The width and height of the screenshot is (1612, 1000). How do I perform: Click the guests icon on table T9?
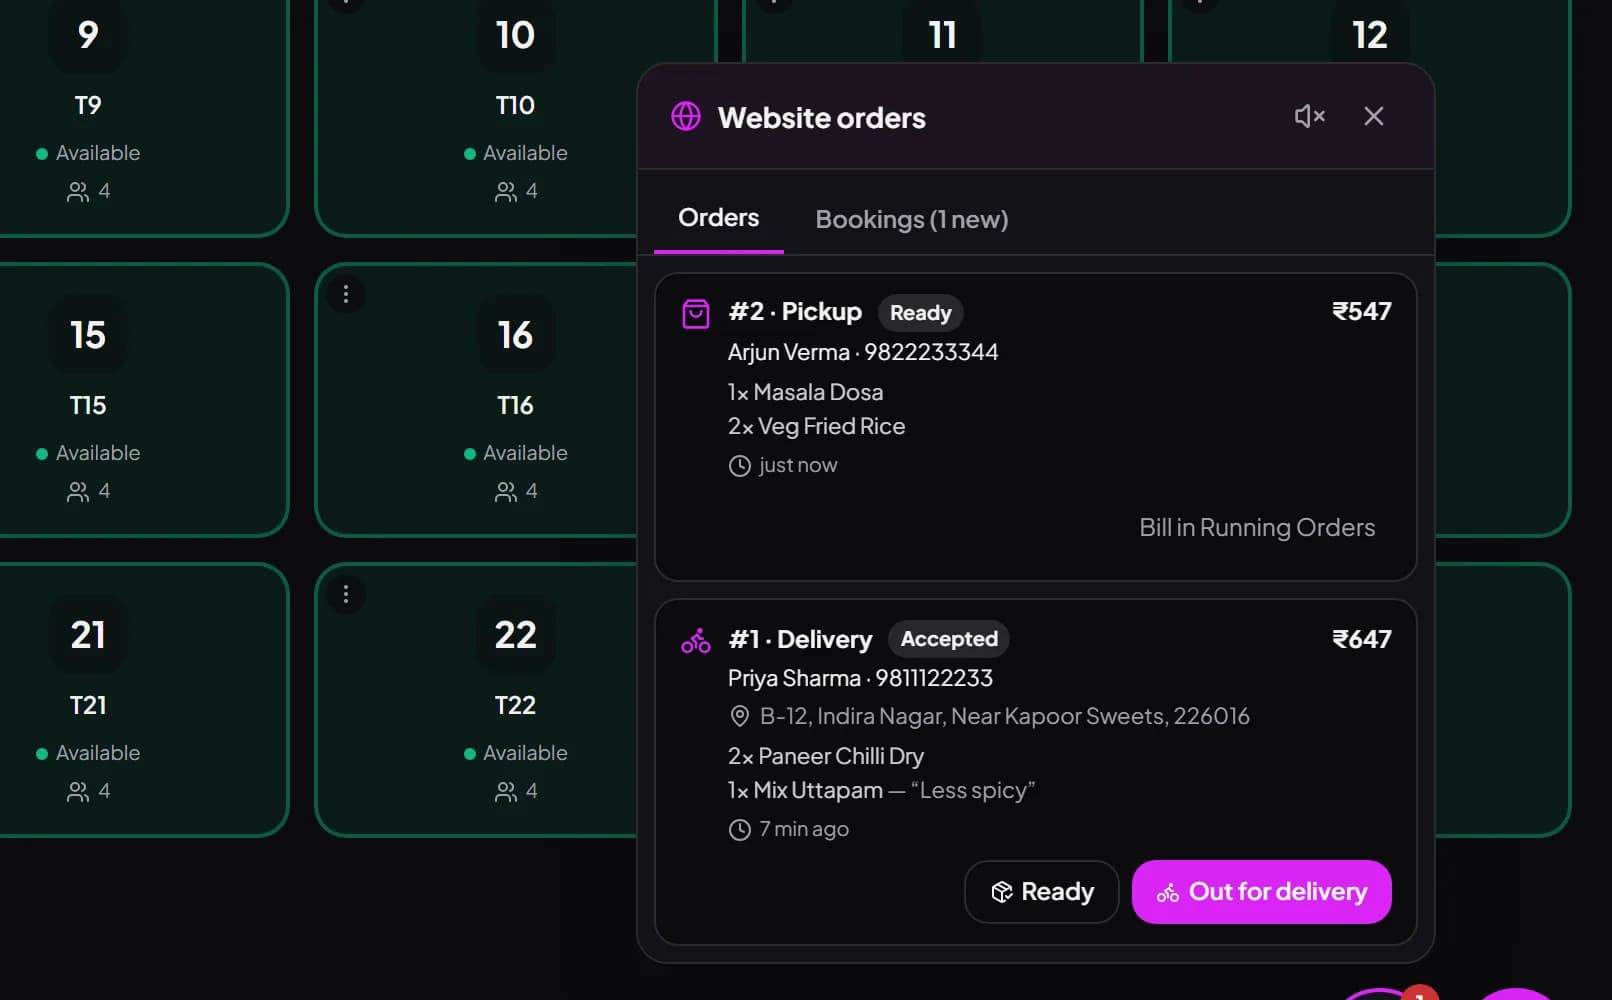click(78, 192)
